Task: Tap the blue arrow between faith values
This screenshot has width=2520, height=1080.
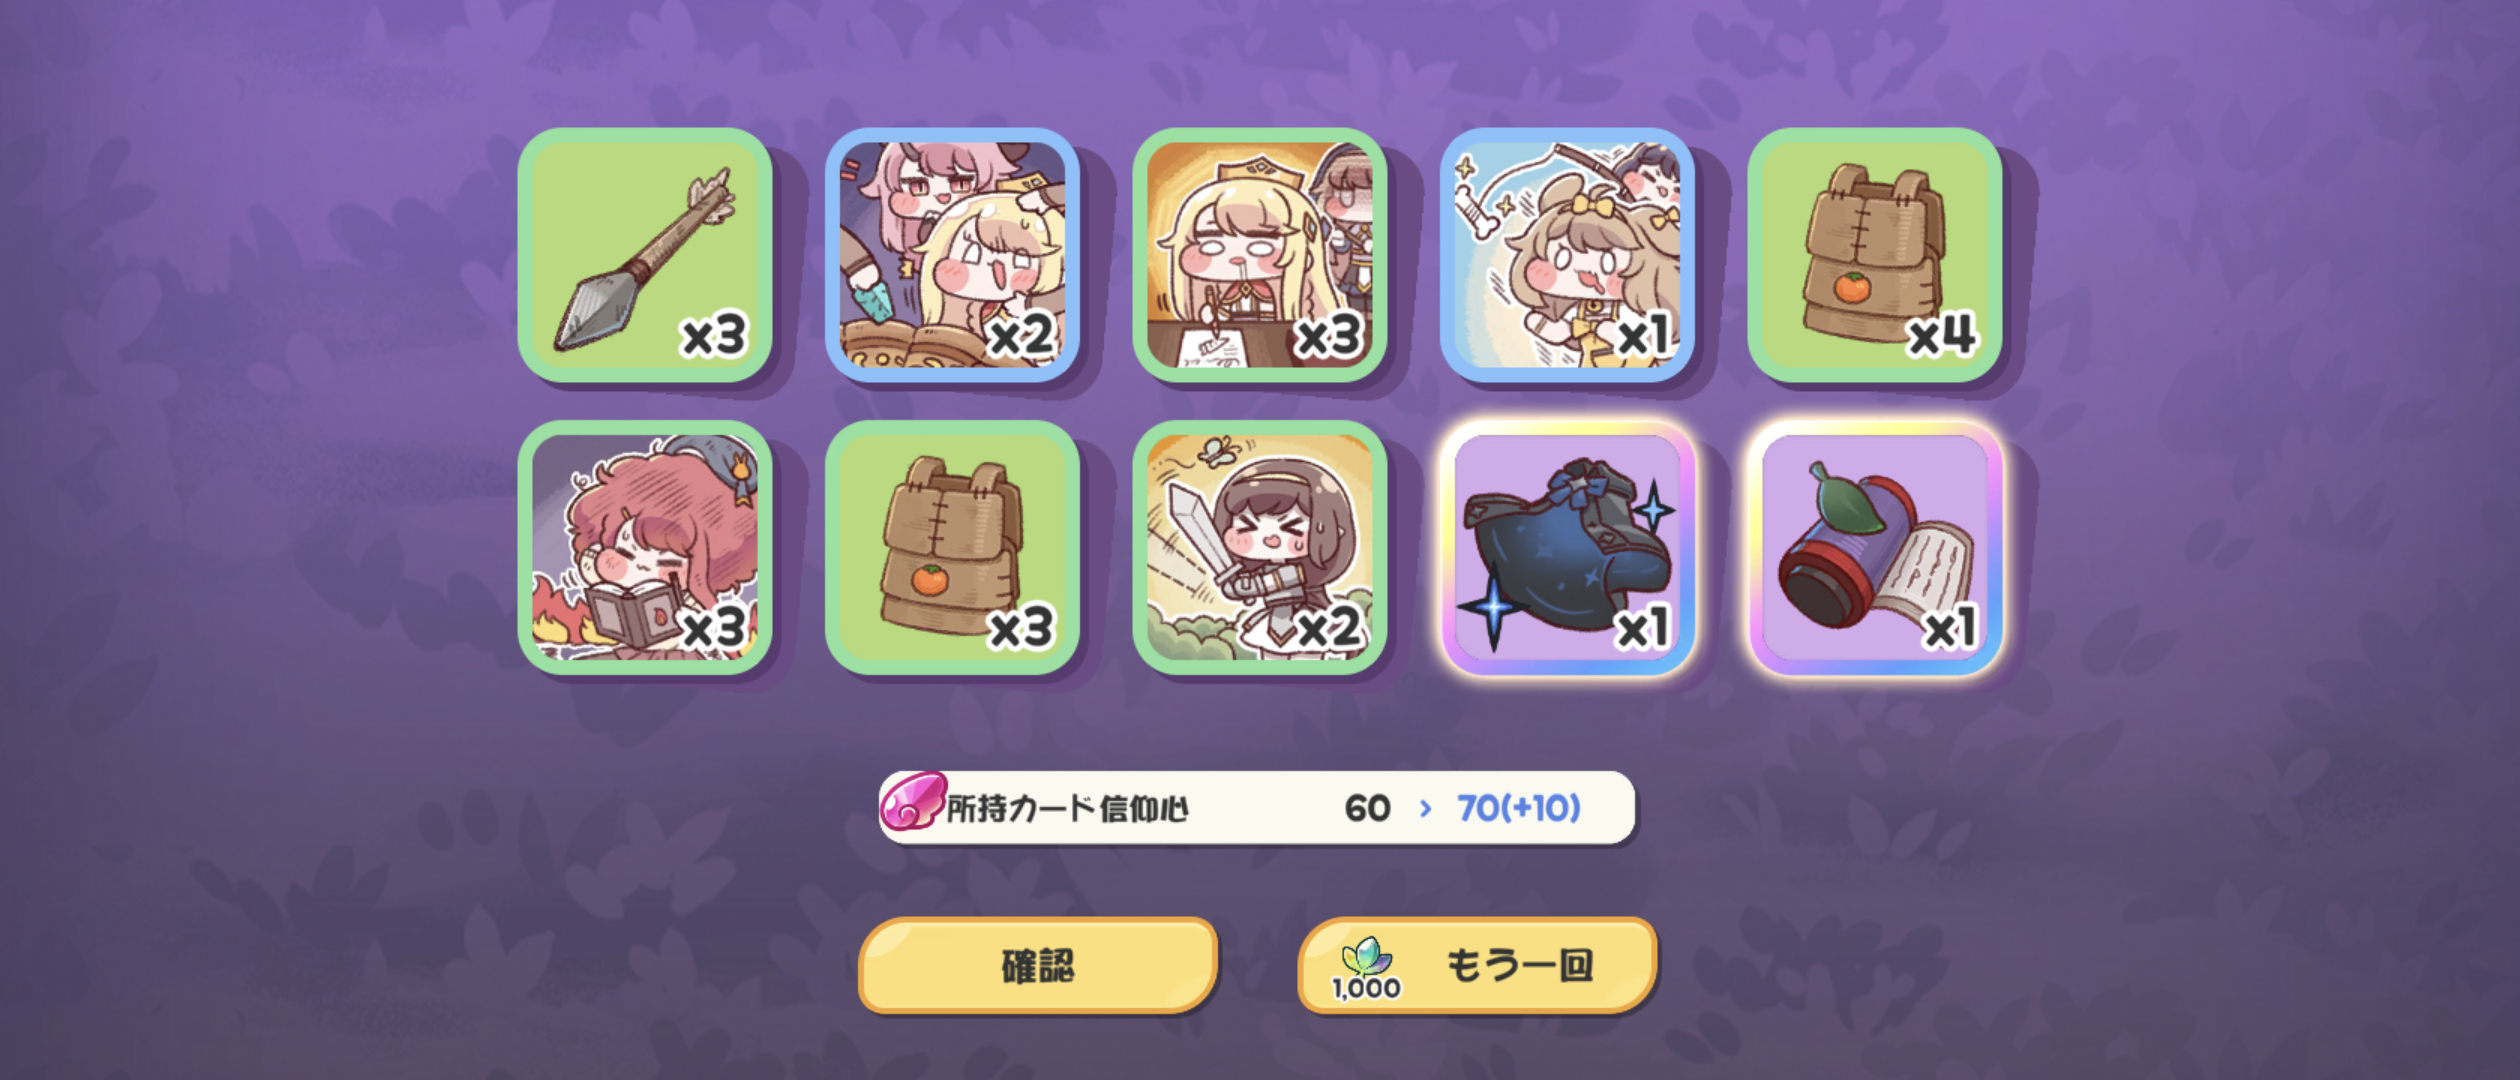Action: [1425, 808]
